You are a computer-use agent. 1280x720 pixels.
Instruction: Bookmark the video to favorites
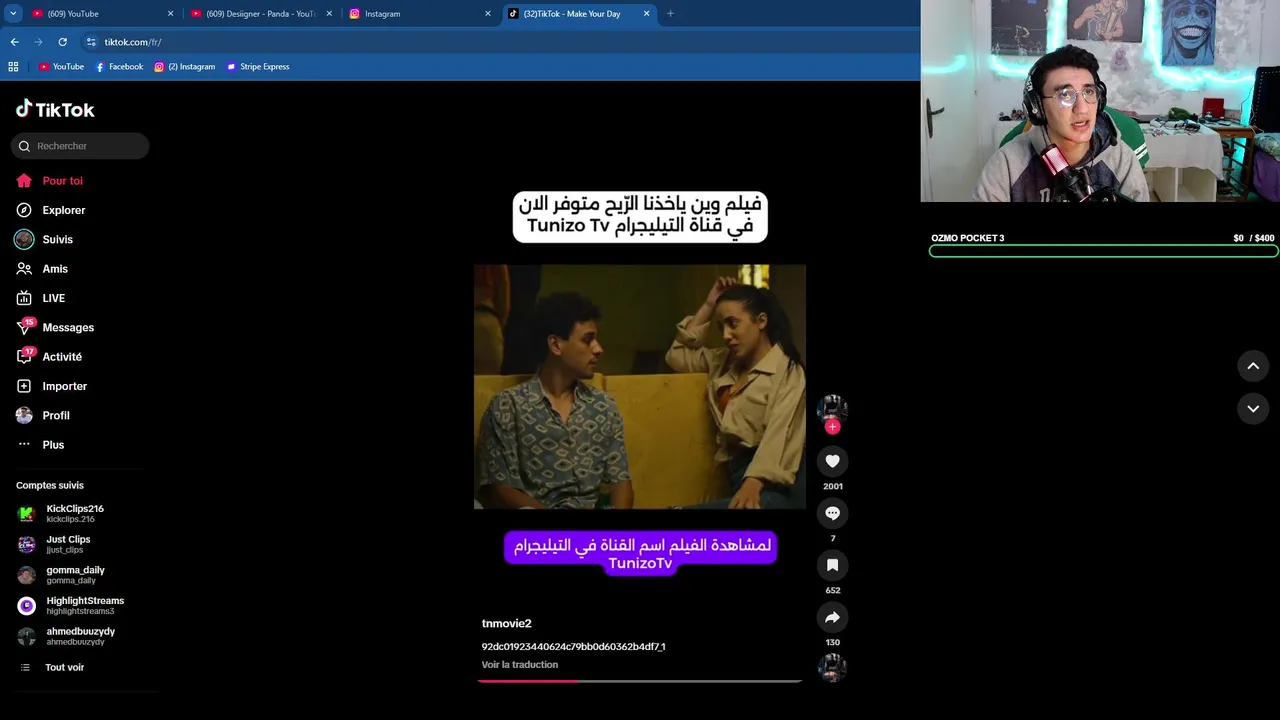pos(832,565)
